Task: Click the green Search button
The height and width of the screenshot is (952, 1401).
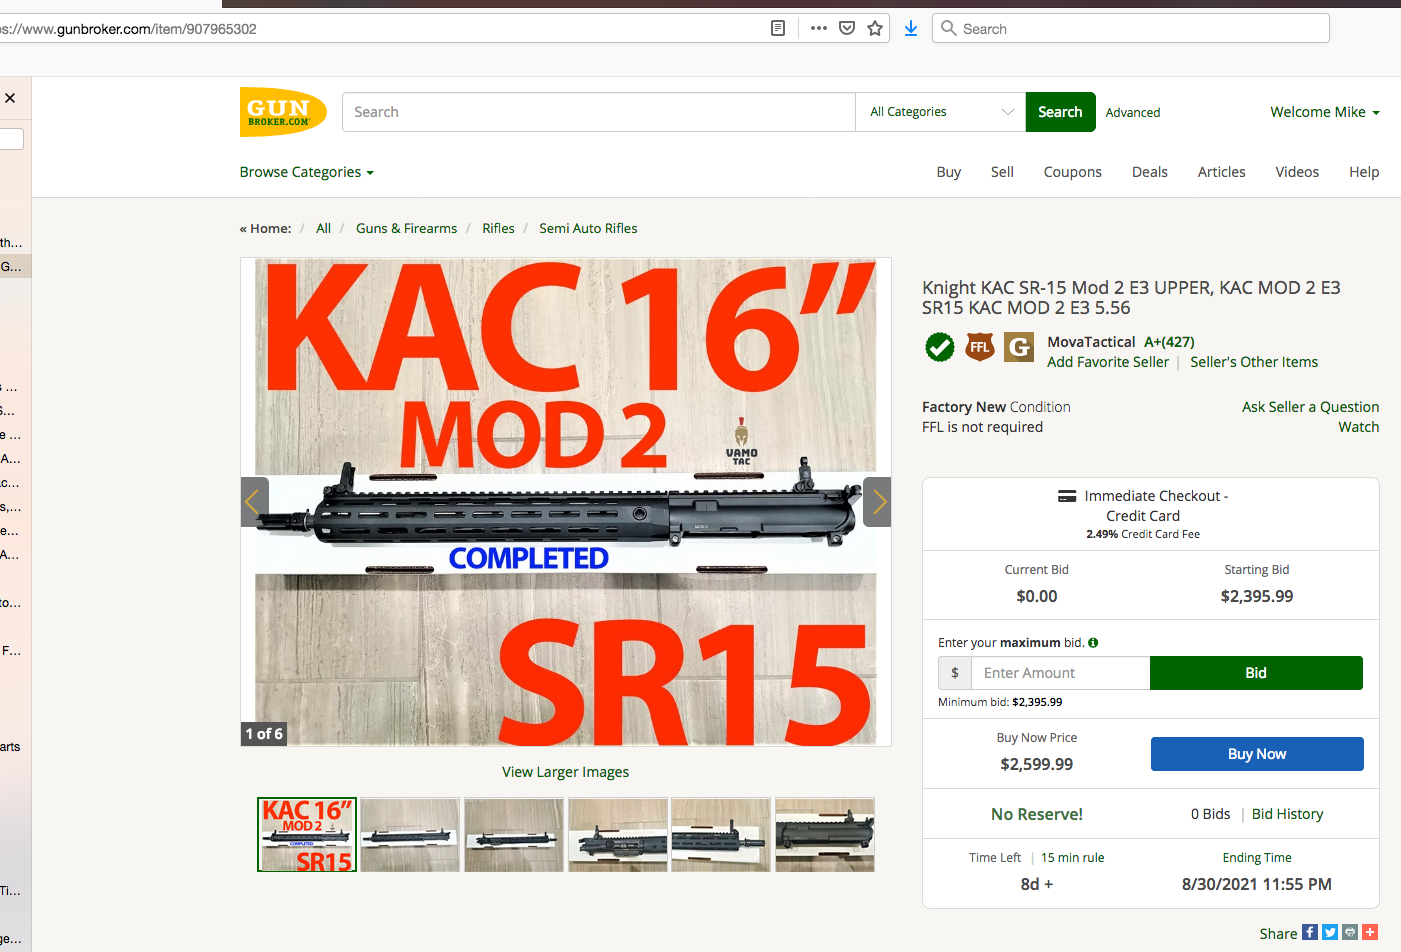Action: 1060,112
